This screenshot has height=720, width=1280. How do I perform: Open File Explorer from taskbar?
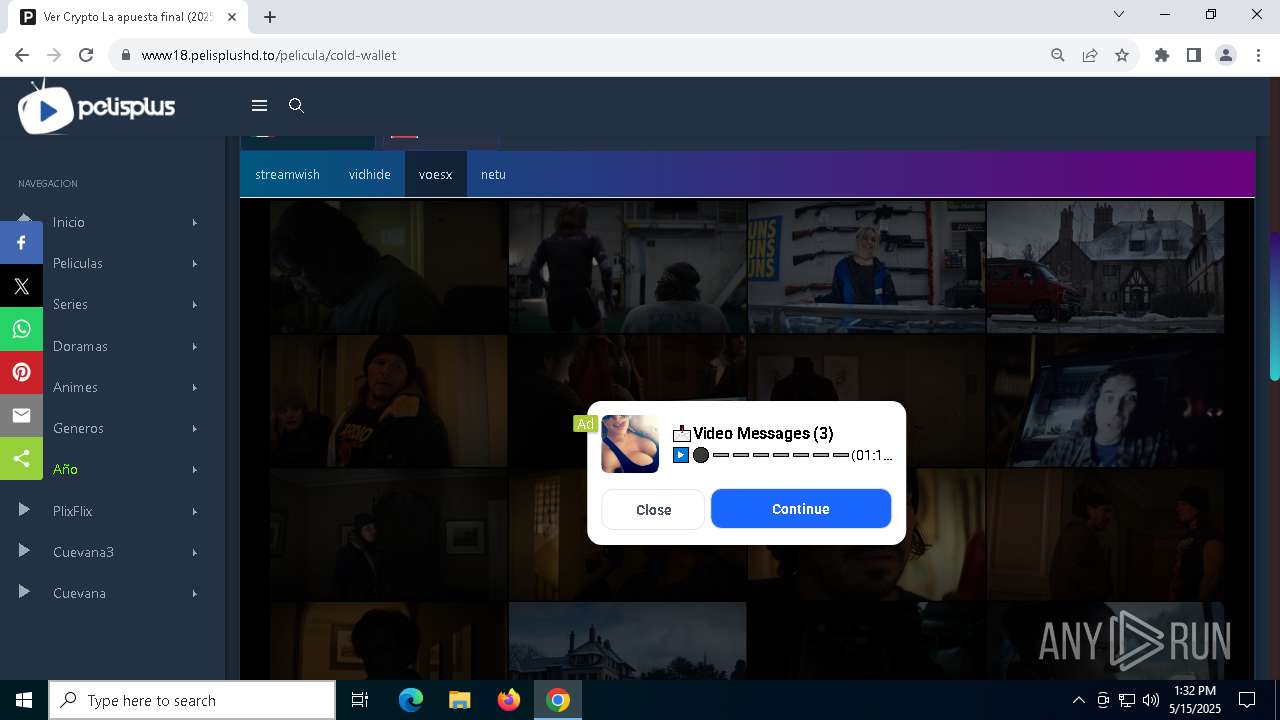click(x=459, y=700)
